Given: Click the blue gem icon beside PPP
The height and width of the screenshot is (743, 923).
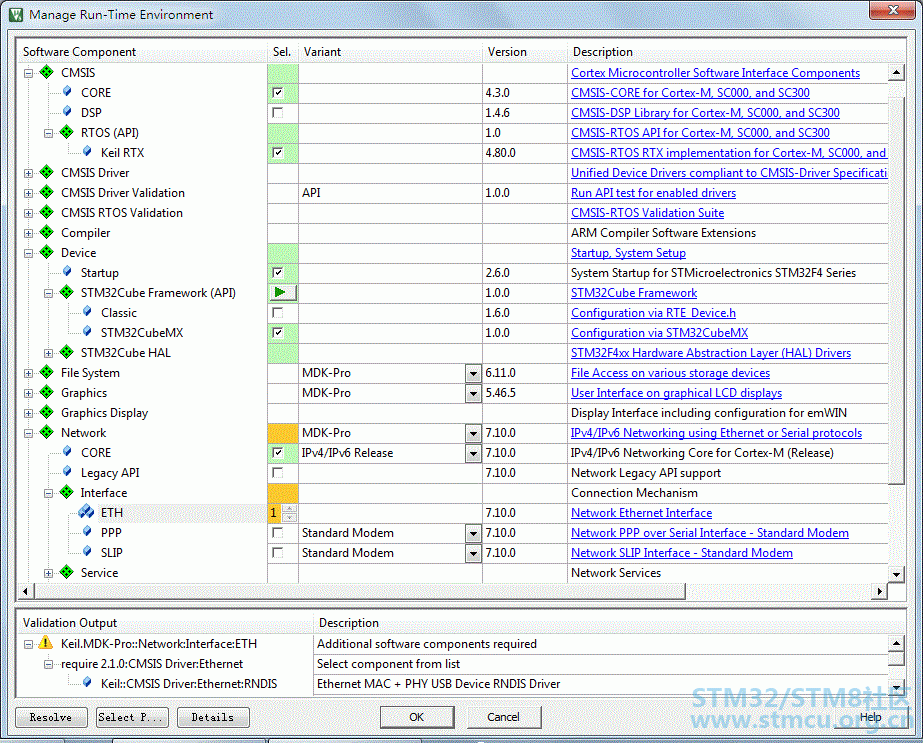Looking at the screenshot, I should tap(87, 532).
